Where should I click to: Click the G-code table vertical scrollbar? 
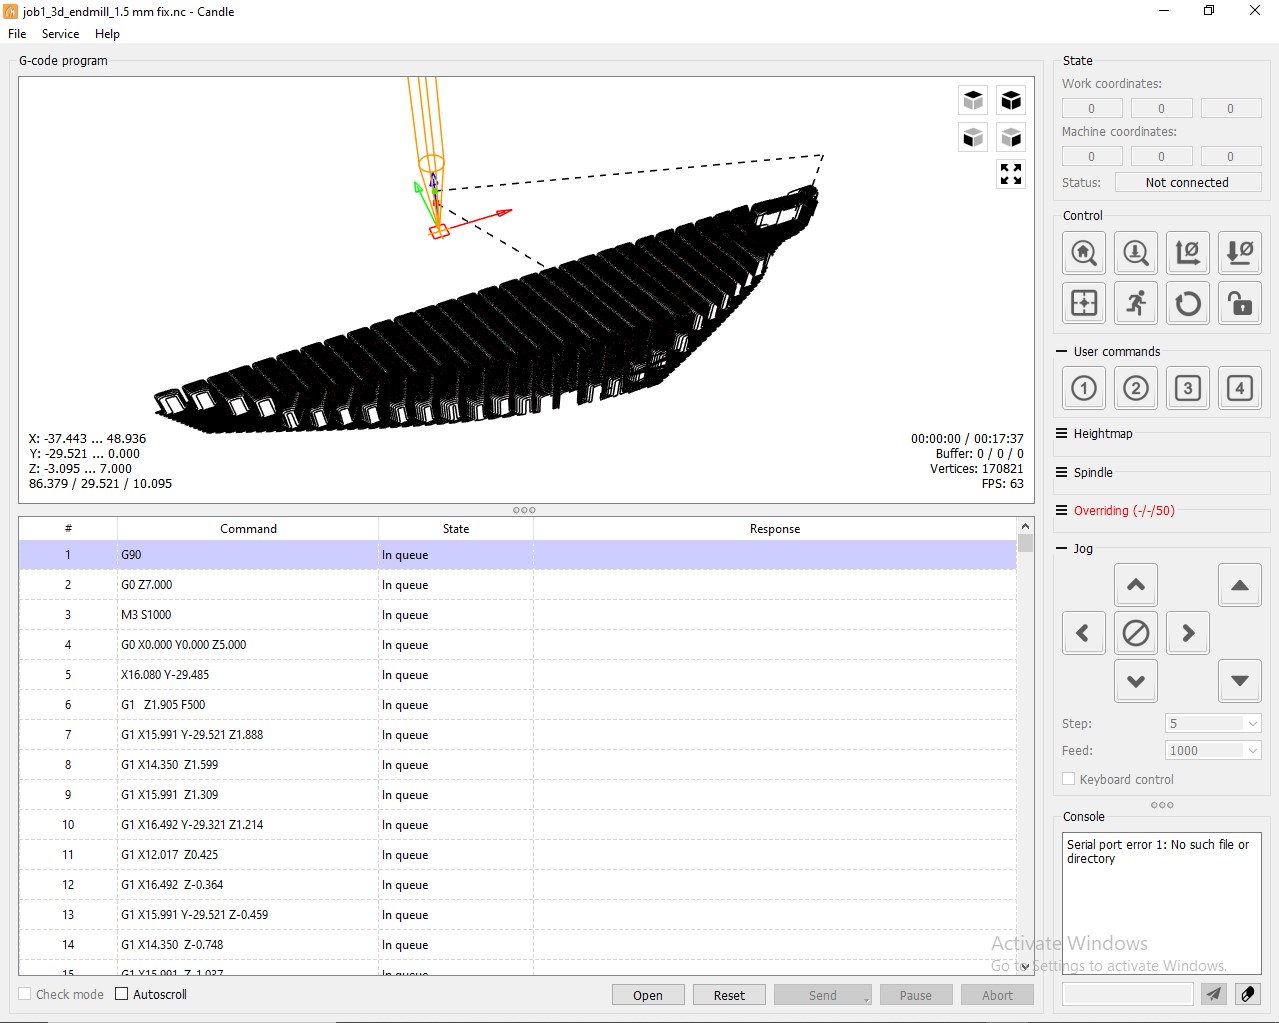[1025, 745]
